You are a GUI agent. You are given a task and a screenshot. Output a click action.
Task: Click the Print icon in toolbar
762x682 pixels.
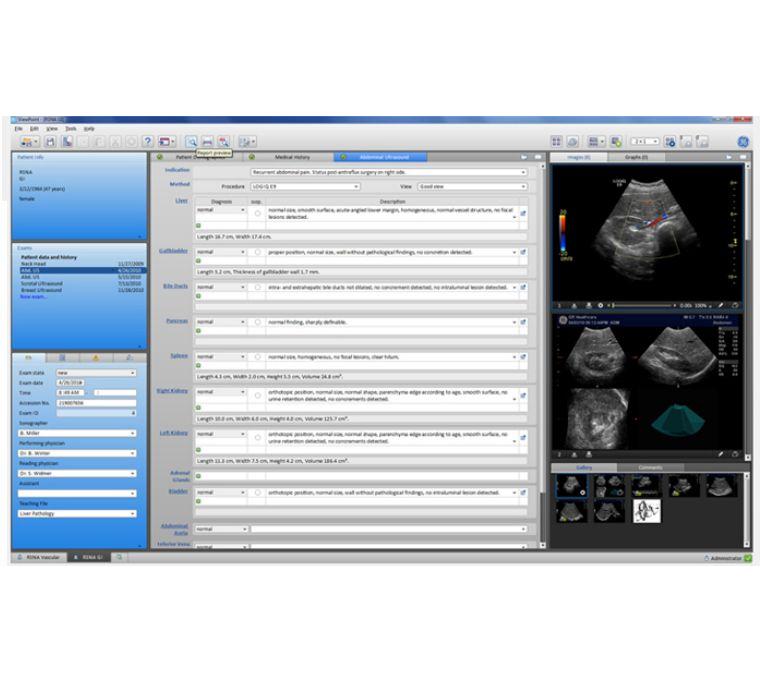point(207,143)
